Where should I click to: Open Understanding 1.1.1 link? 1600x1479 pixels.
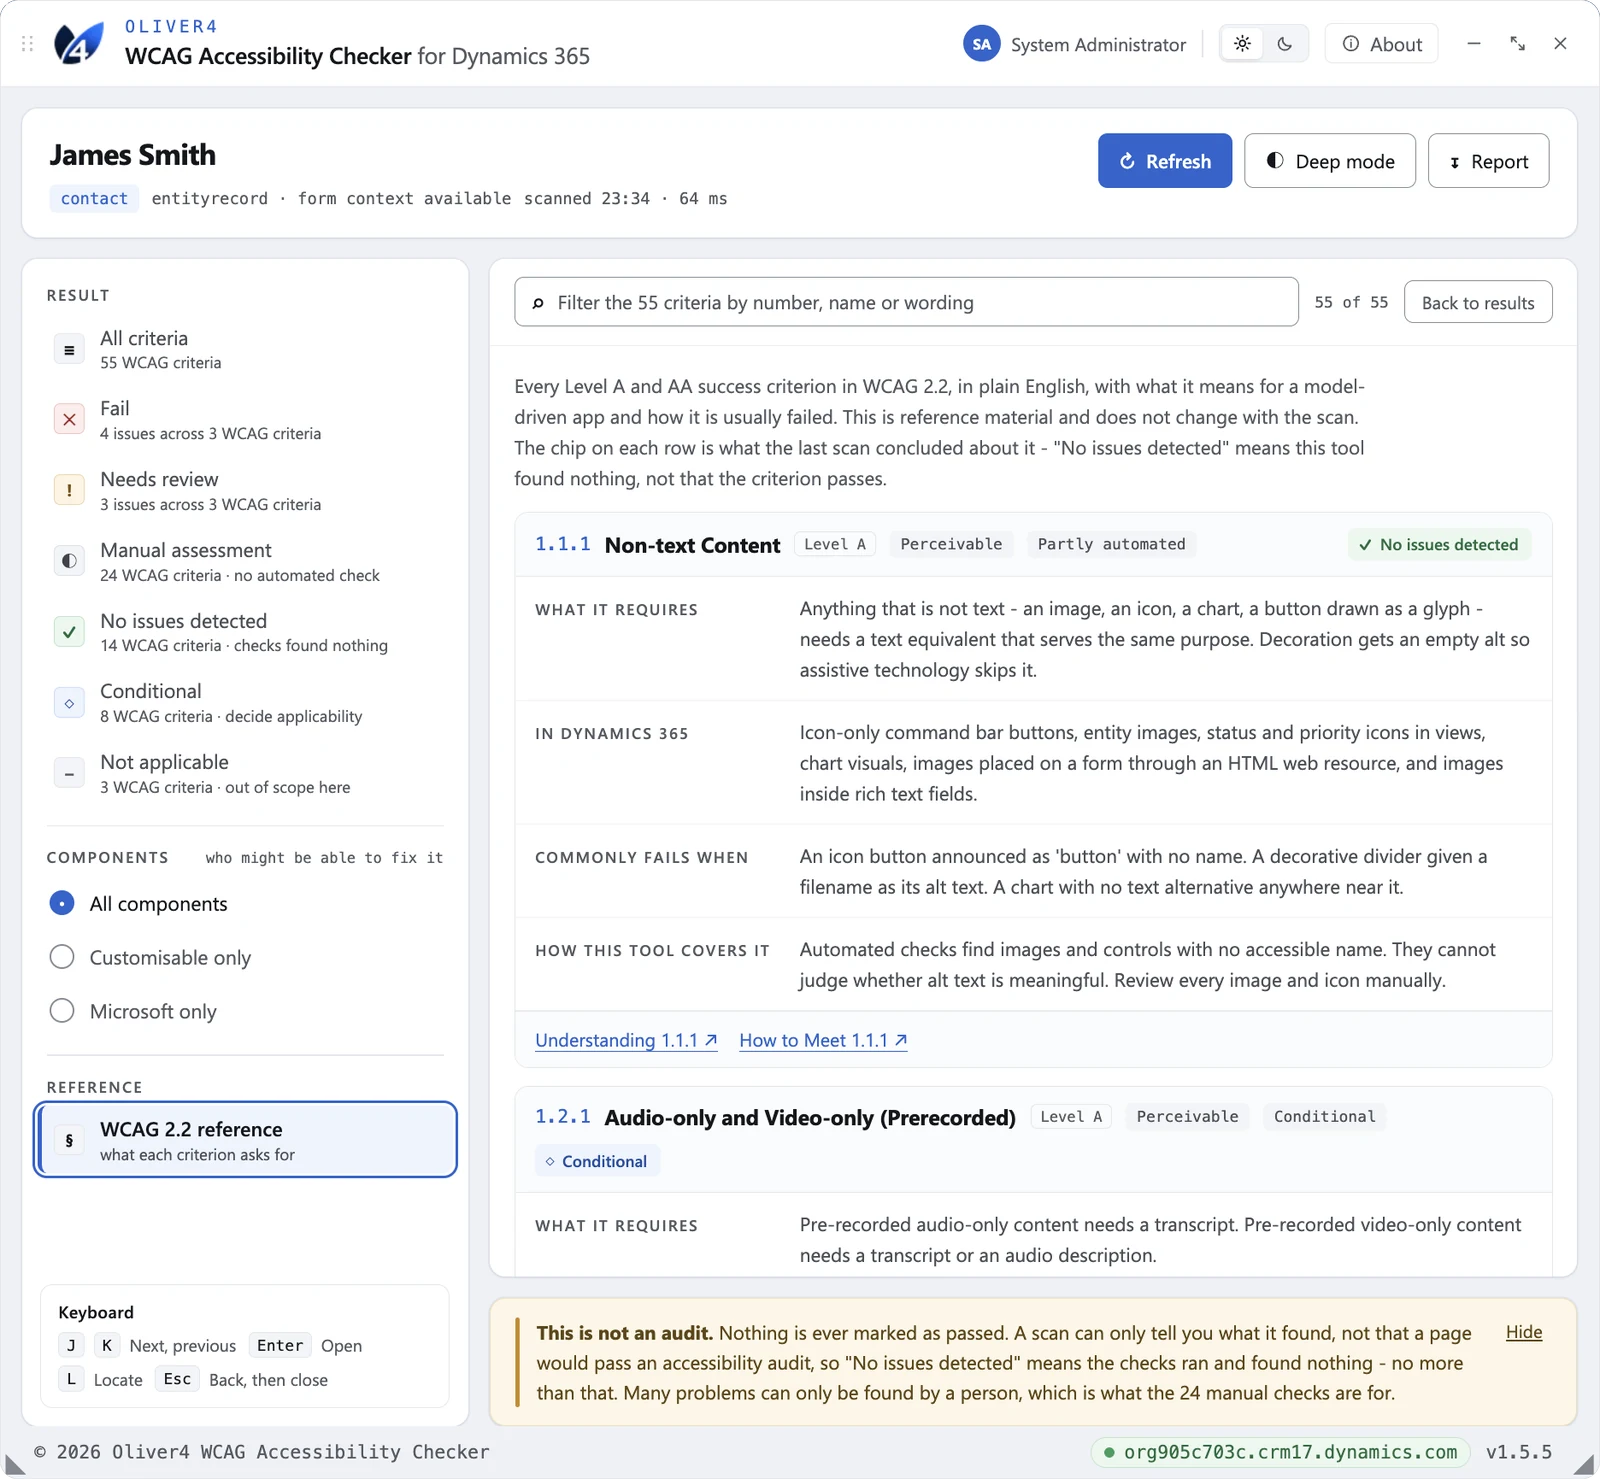point(626,1040)
